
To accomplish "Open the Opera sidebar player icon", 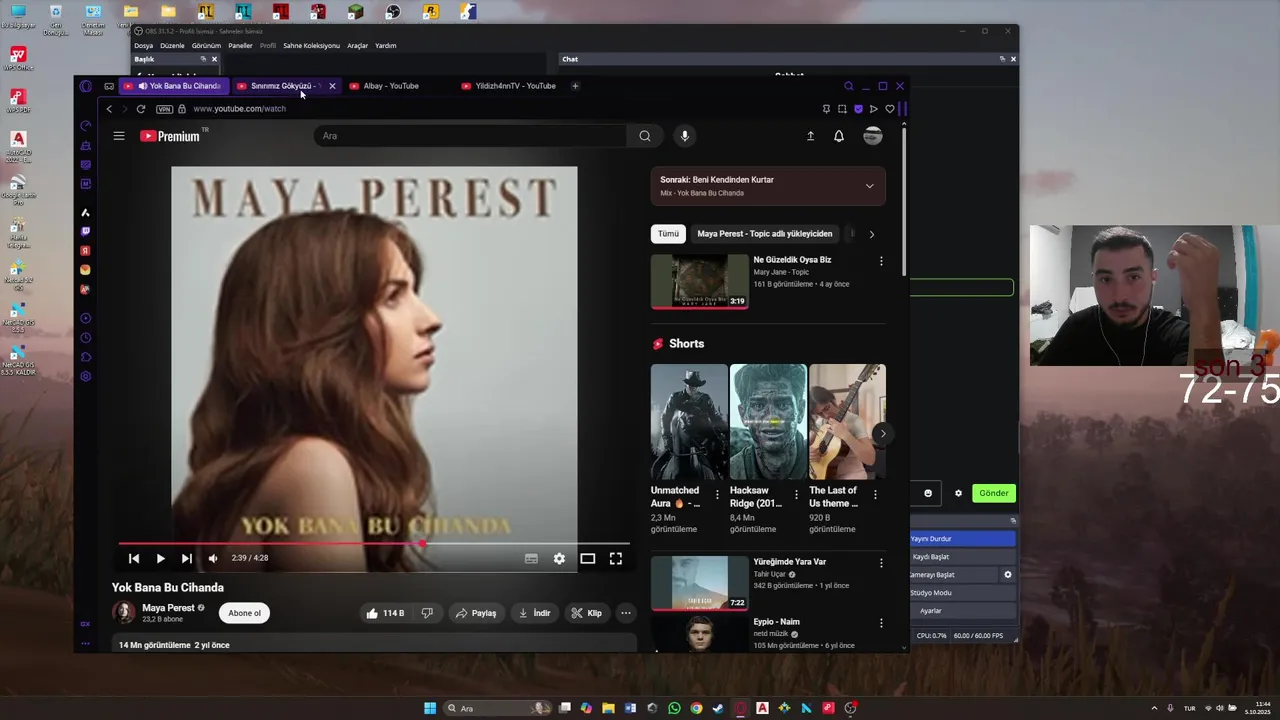I will pyautogui.click(x=86, y=318).
